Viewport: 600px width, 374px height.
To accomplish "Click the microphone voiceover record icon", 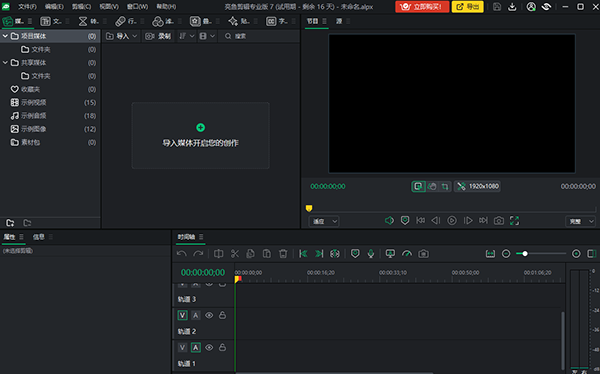I will coord(371,253).
